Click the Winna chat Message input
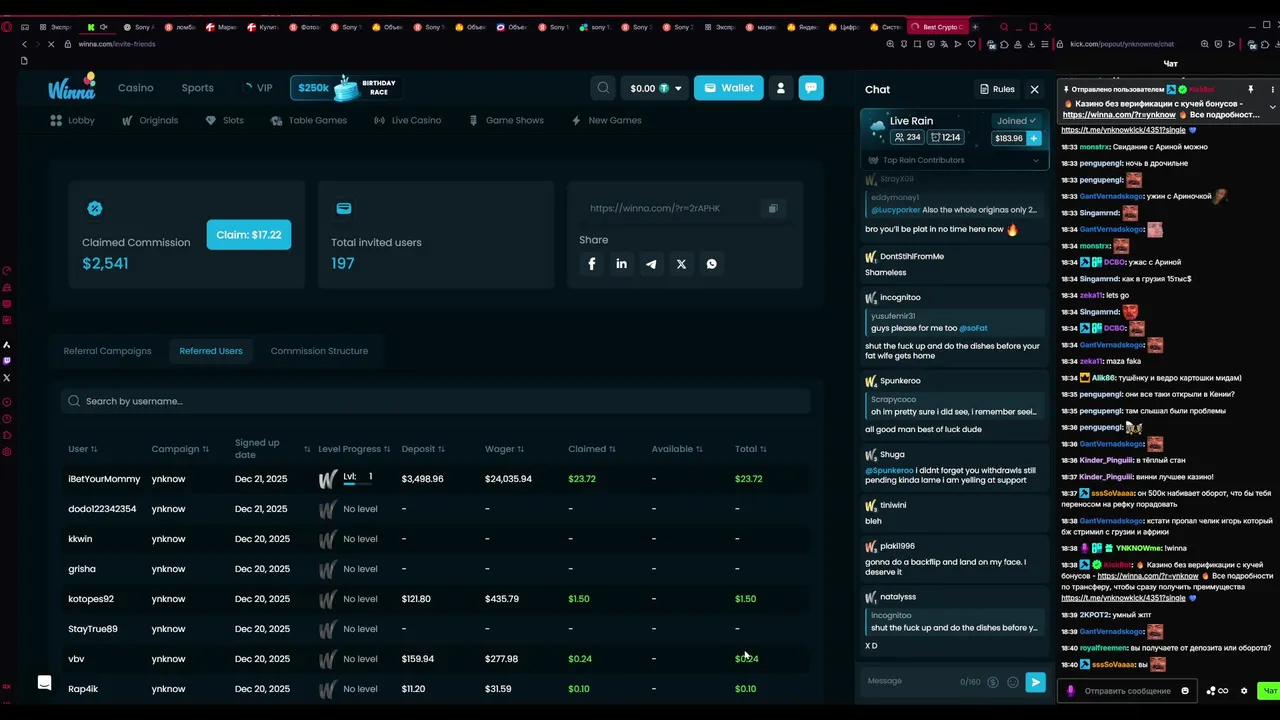The height and width of the screenshot is (720, 1280). point(910,681)
